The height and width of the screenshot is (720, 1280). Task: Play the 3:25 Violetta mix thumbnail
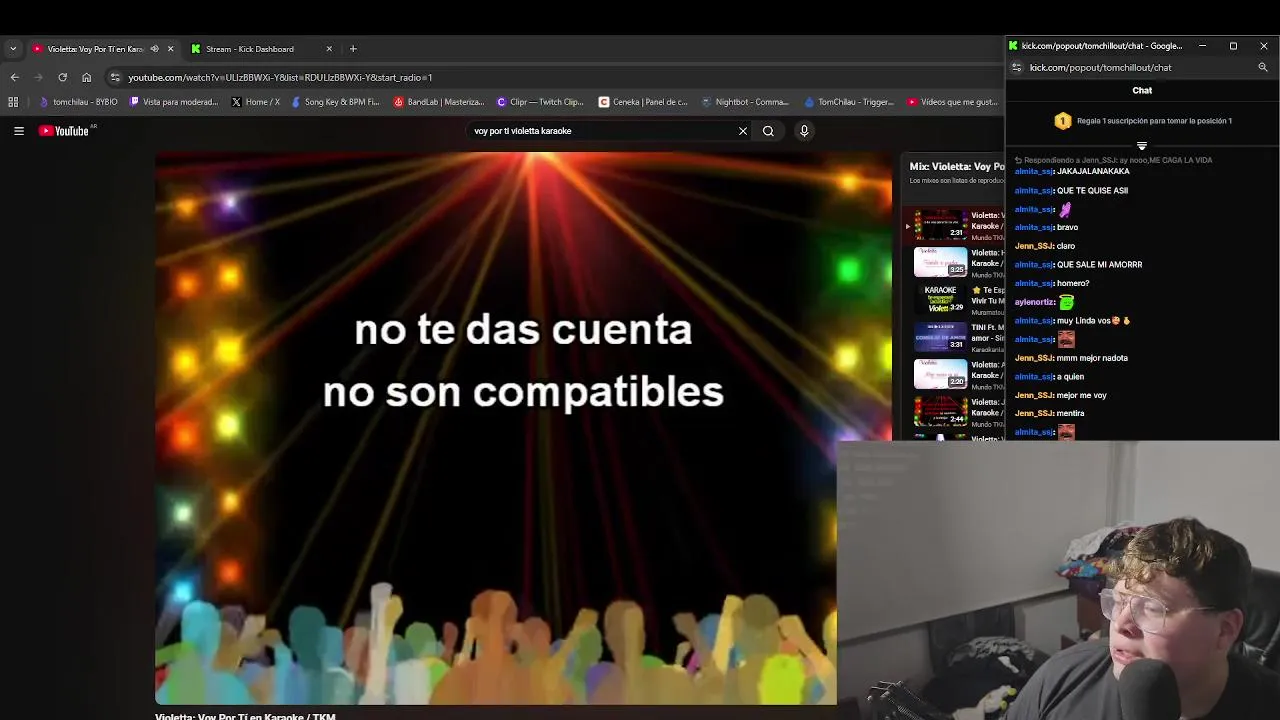pos(940,261)
